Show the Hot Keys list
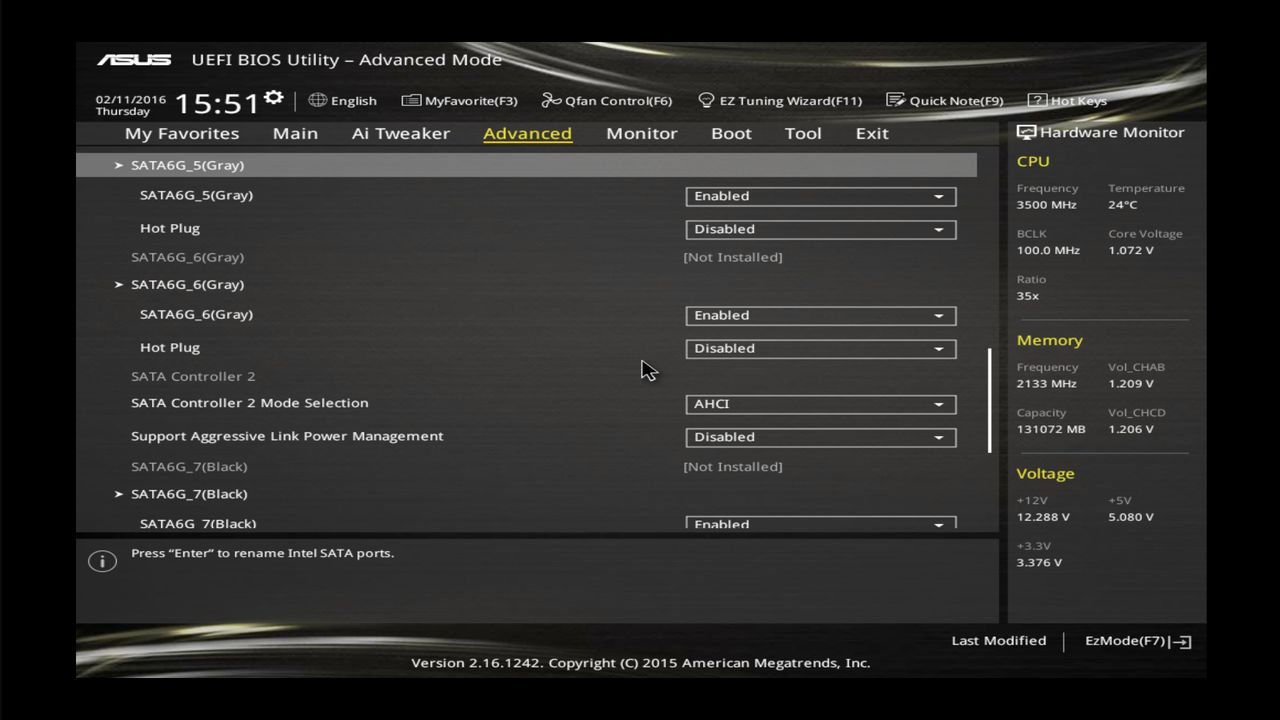This screenshot has height=720, width=1280. pyautogui.click(x=1067, y=100)
